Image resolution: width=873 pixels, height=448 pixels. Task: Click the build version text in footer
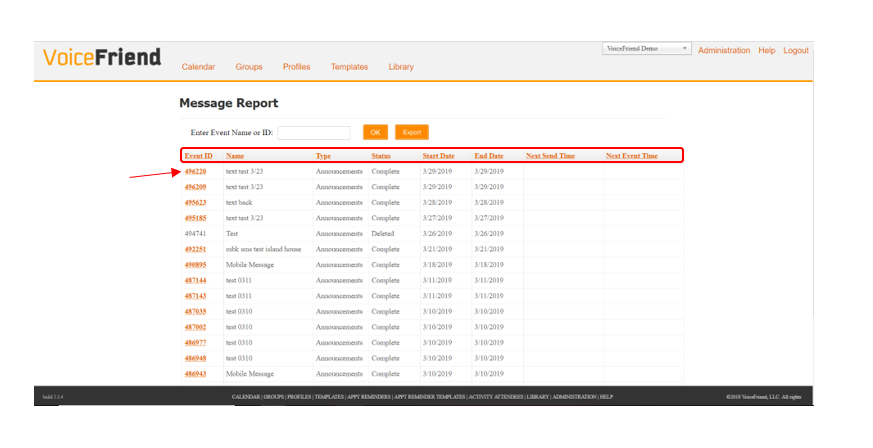click(x=53, y=397)
